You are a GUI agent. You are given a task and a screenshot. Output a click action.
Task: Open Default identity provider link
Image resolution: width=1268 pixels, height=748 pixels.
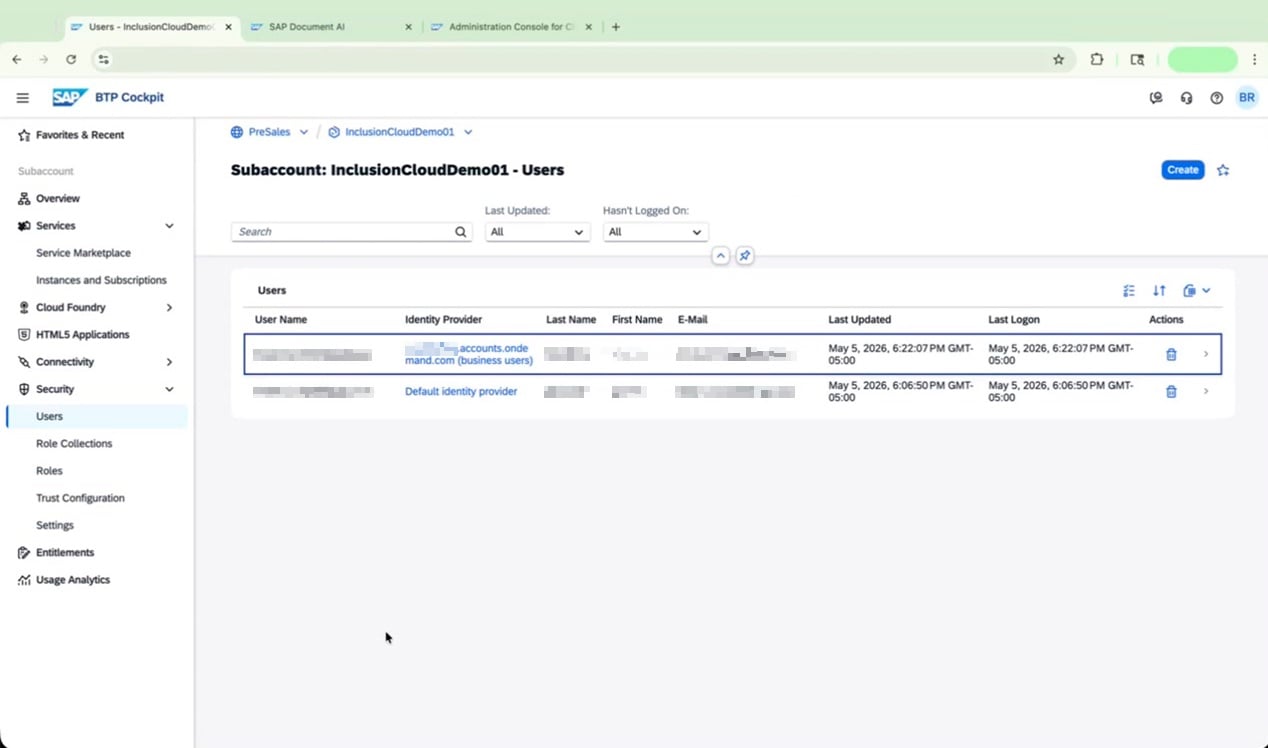pos(461,392)
